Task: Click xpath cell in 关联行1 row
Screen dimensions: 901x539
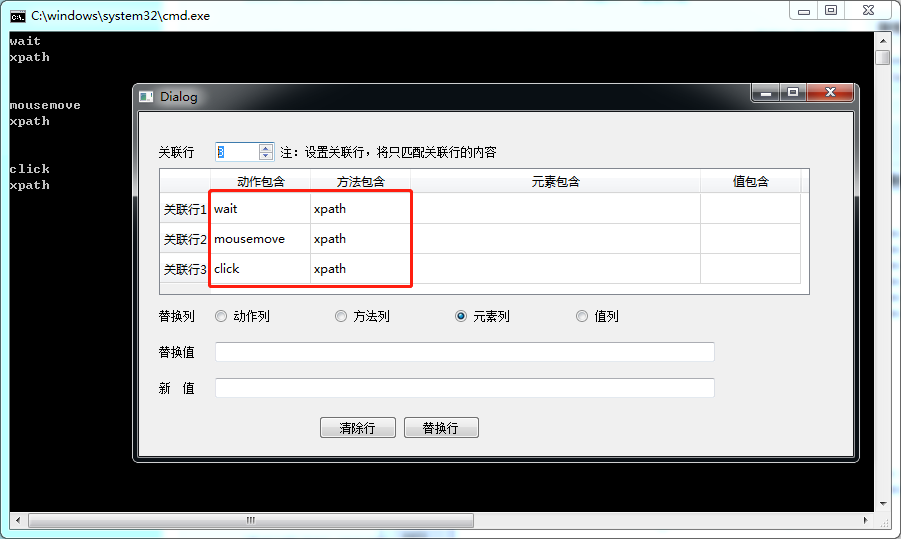Action: (361, 209)
